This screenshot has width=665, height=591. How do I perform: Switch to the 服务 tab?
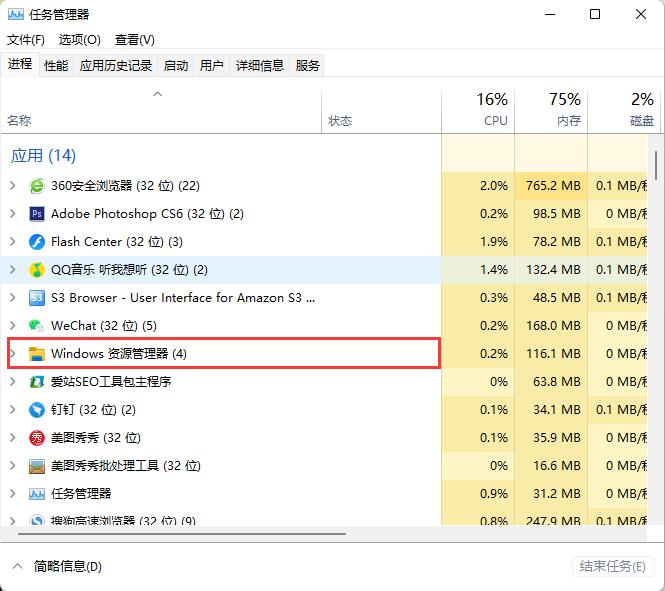tap(307, 65)
